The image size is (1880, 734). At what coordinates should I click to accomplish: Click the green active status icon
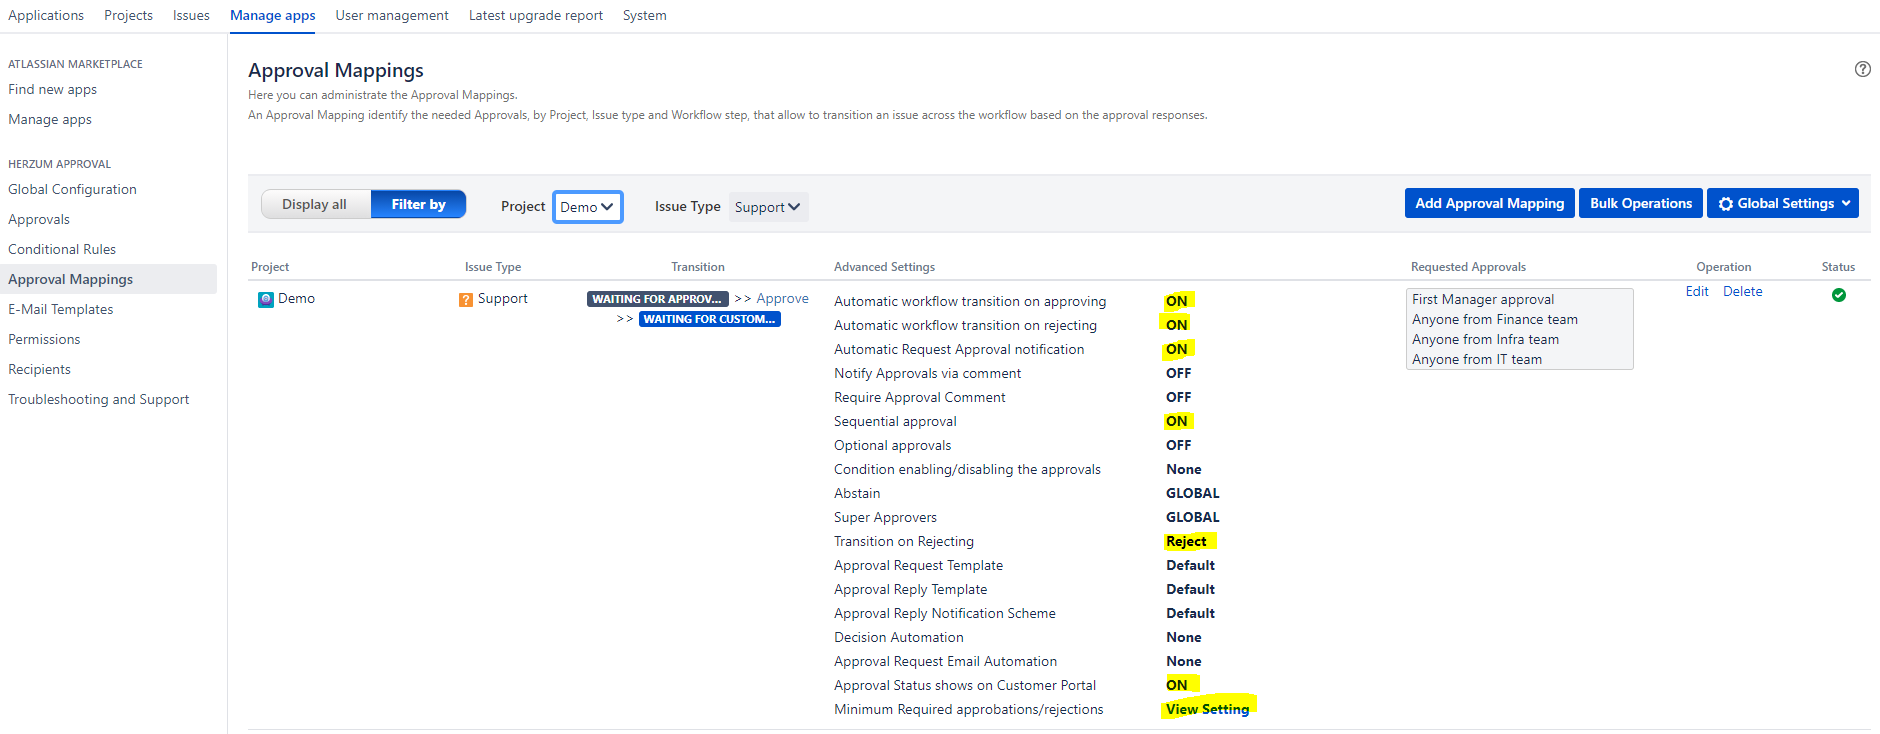(x=1838, y=295)
